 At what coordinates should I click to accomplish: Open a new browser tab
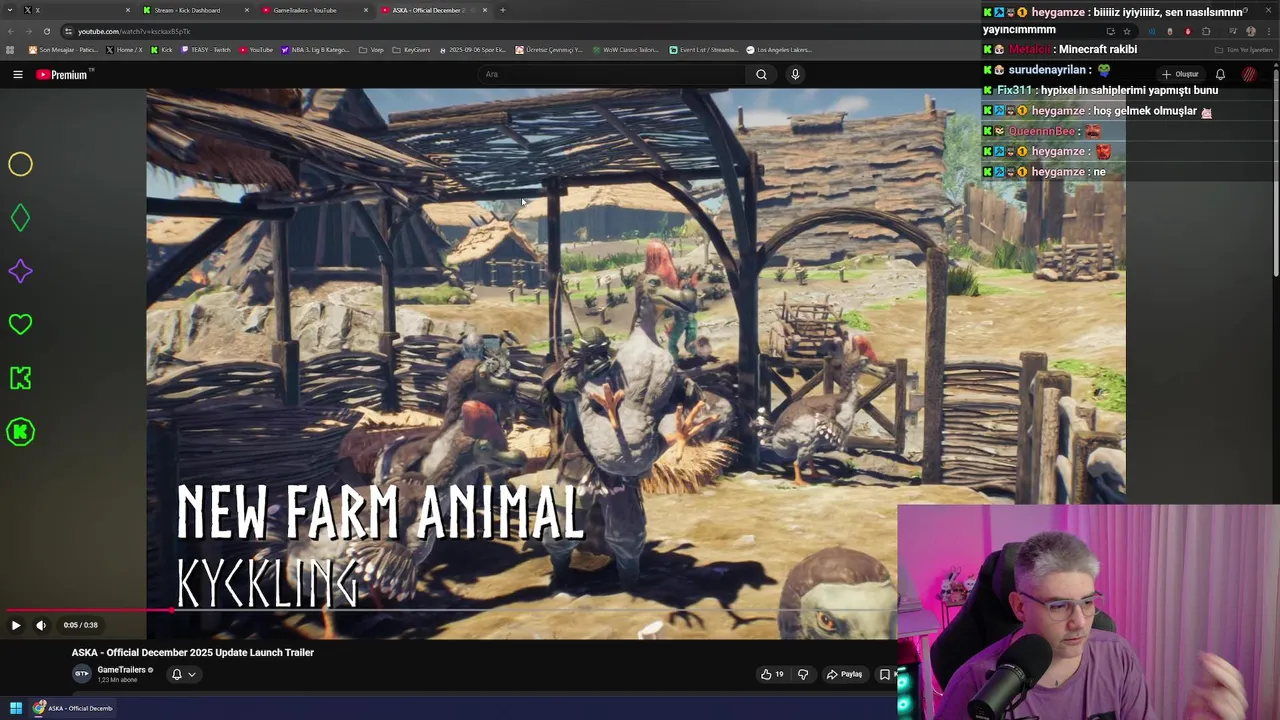[x=503, y=10]
